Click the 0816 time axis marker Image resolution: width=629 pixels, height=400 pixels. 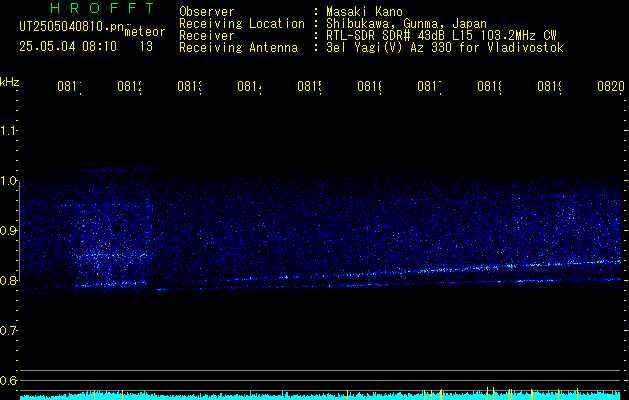[369, 87]
